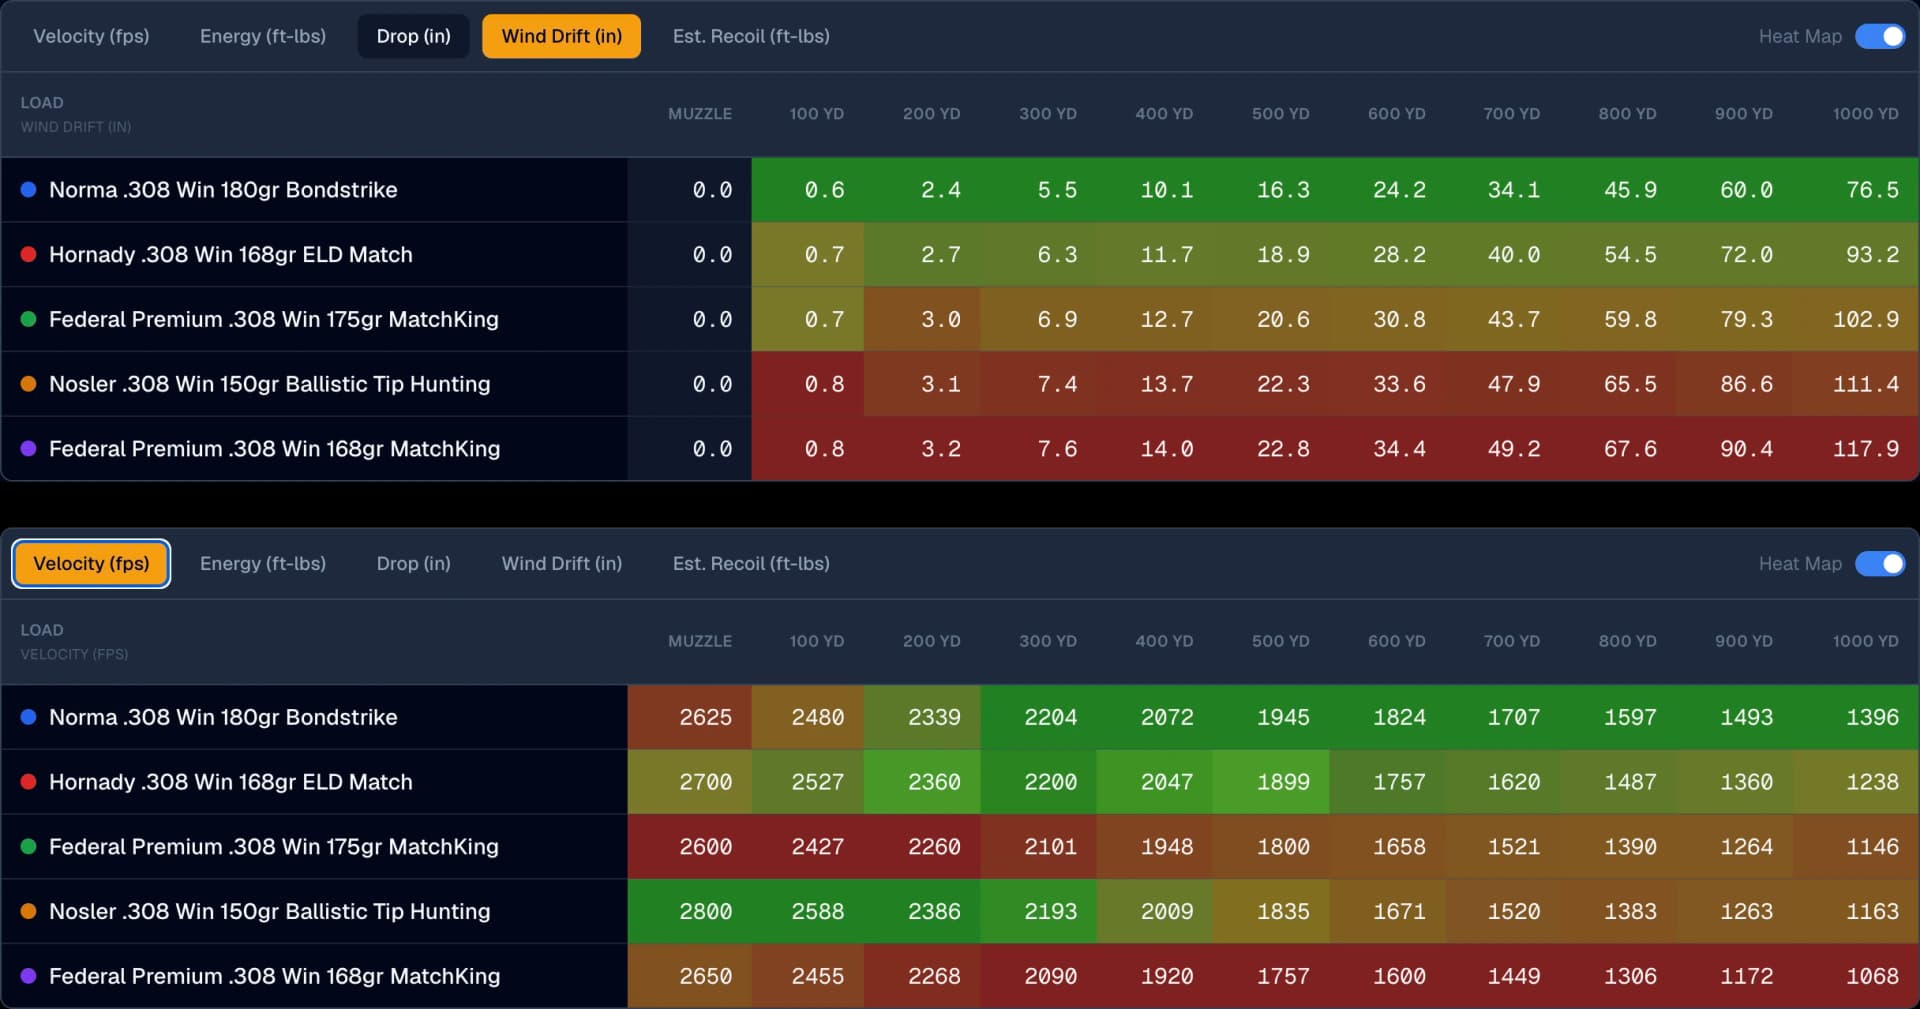
Task: Click velocity value 1396 cell
Action: 1857,718
